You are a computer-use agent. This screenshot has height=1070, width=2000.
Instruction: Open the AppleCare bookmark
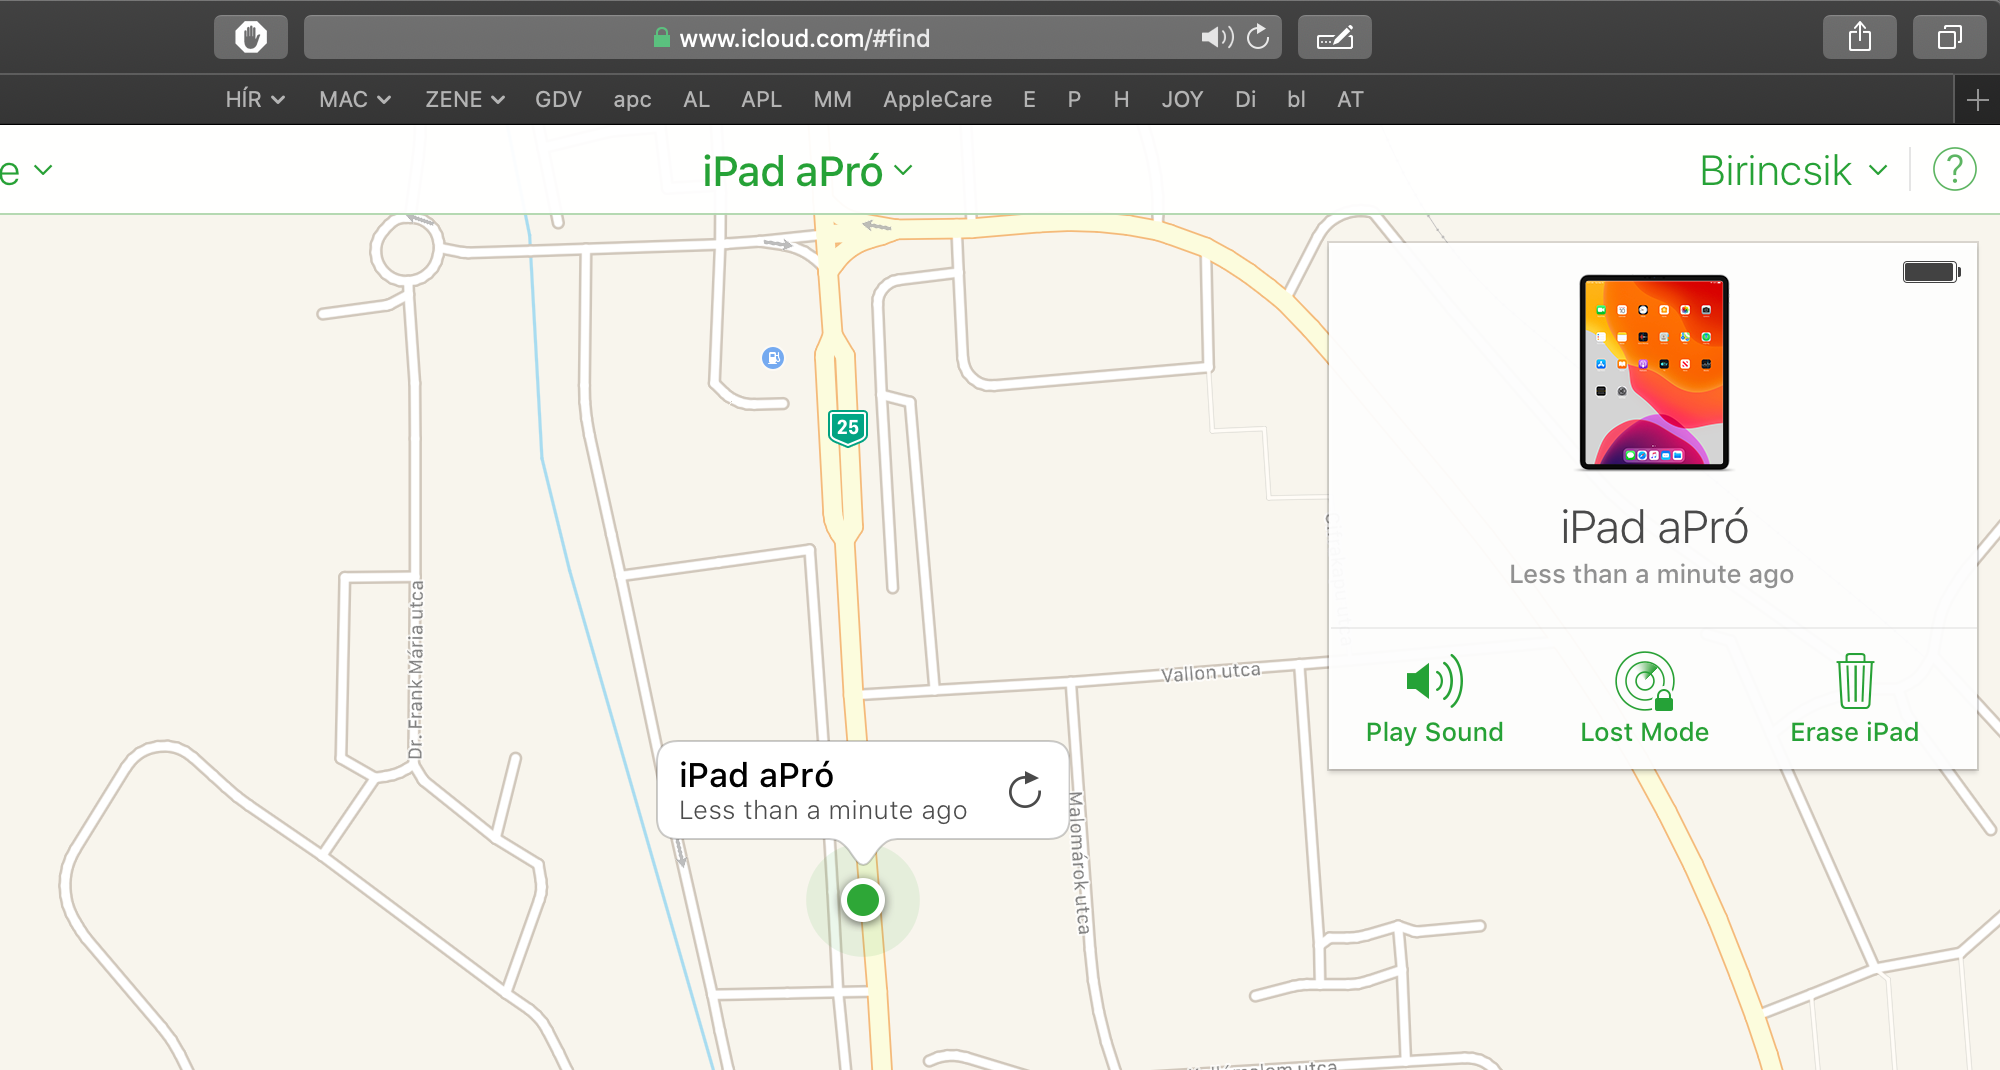coord(937,99)
